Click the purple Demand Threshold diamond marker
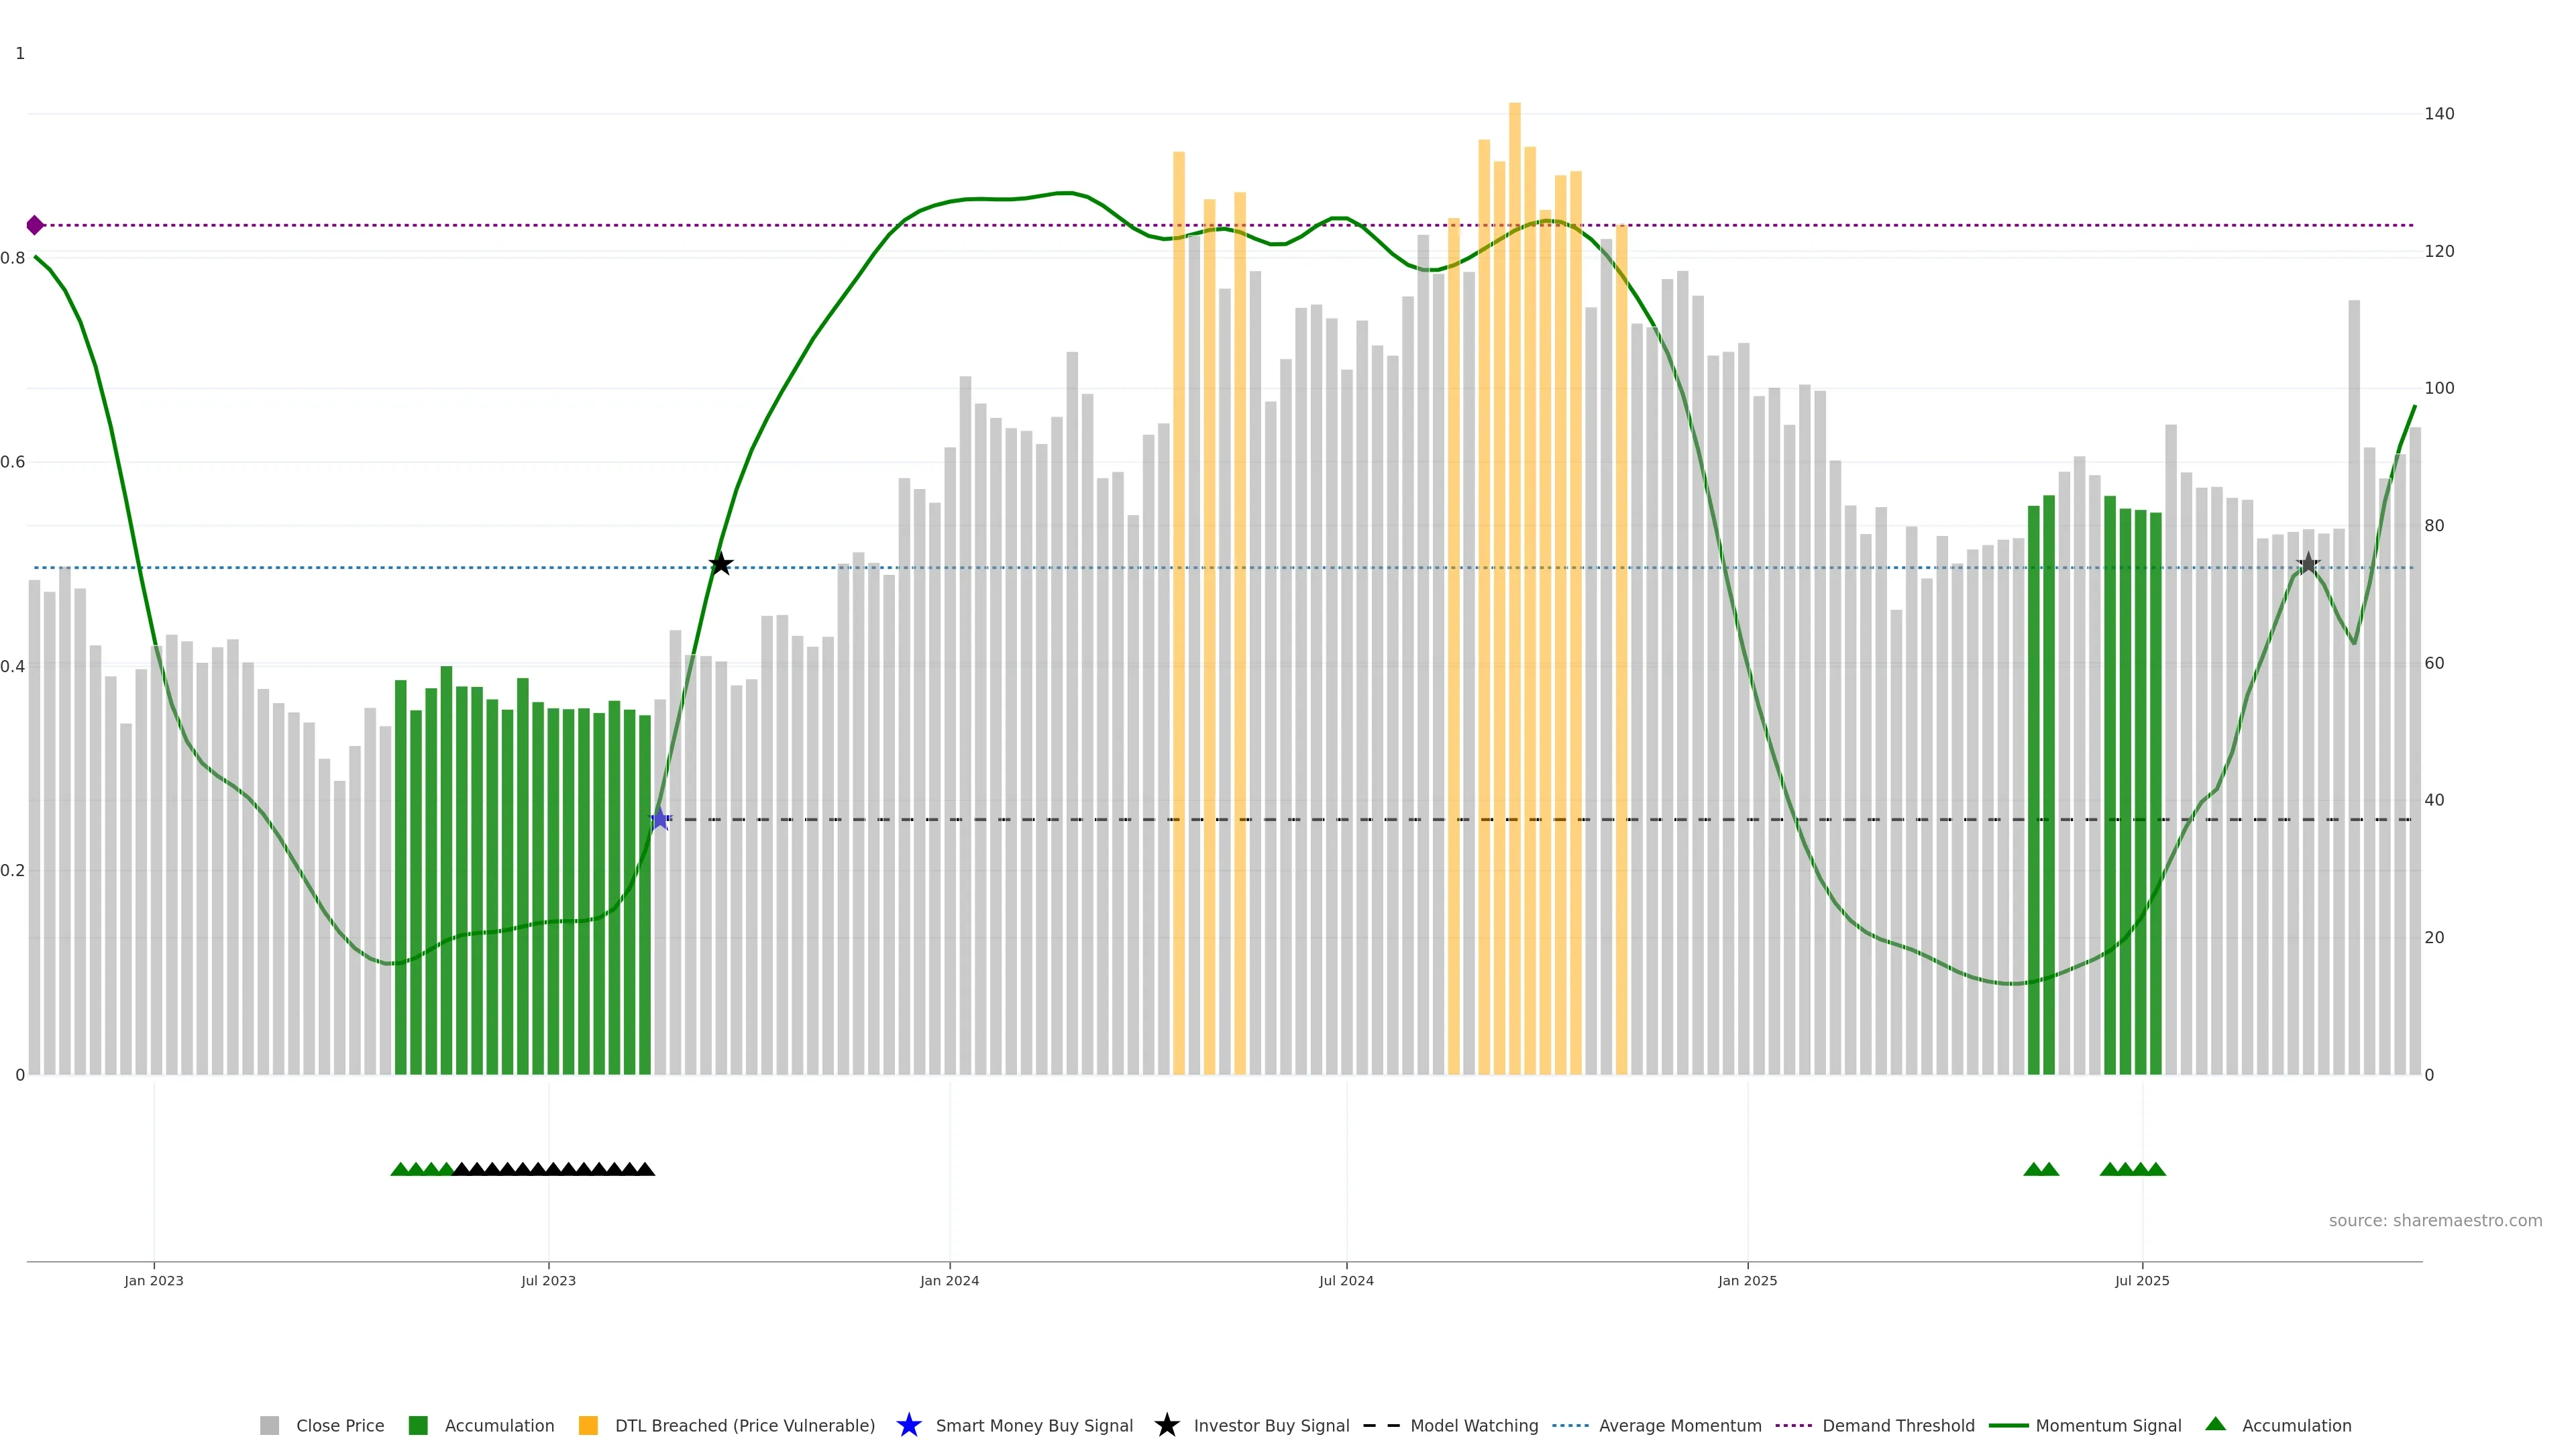The height and width of the screenshot is (1449, 2576). [x=35, y=225]
